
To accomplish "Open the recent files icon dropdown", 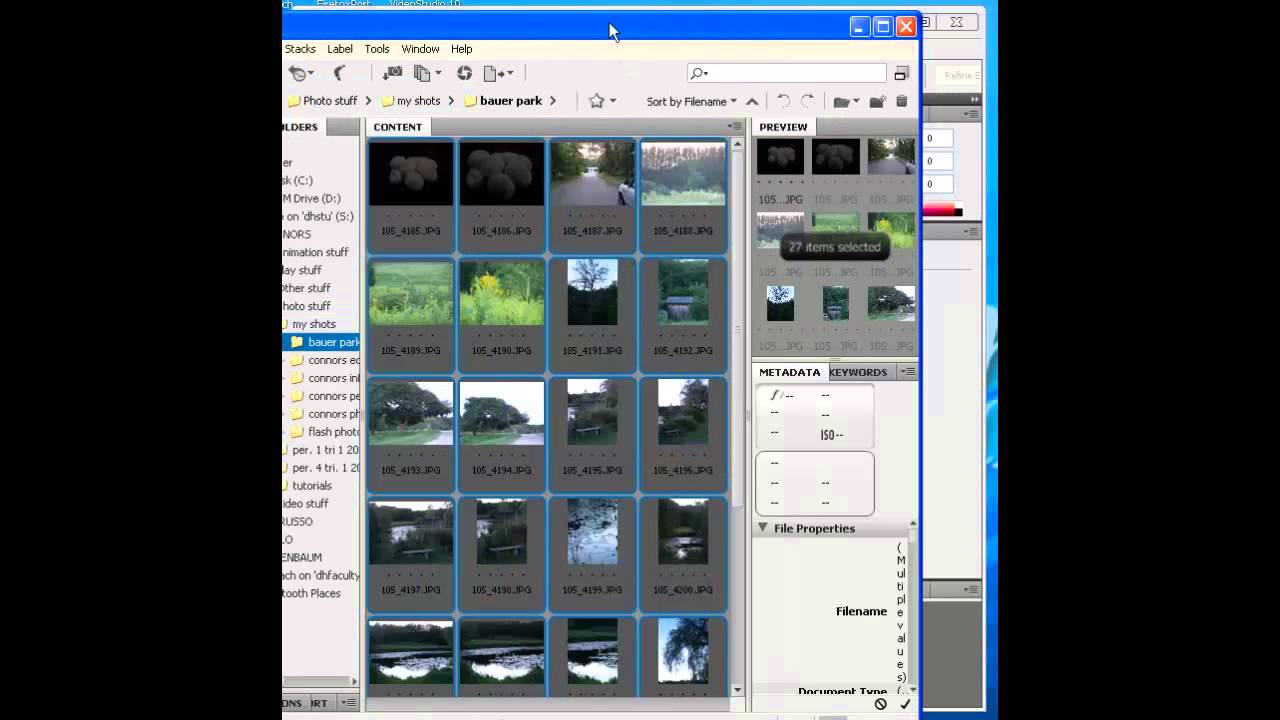I will coord(299,73).
